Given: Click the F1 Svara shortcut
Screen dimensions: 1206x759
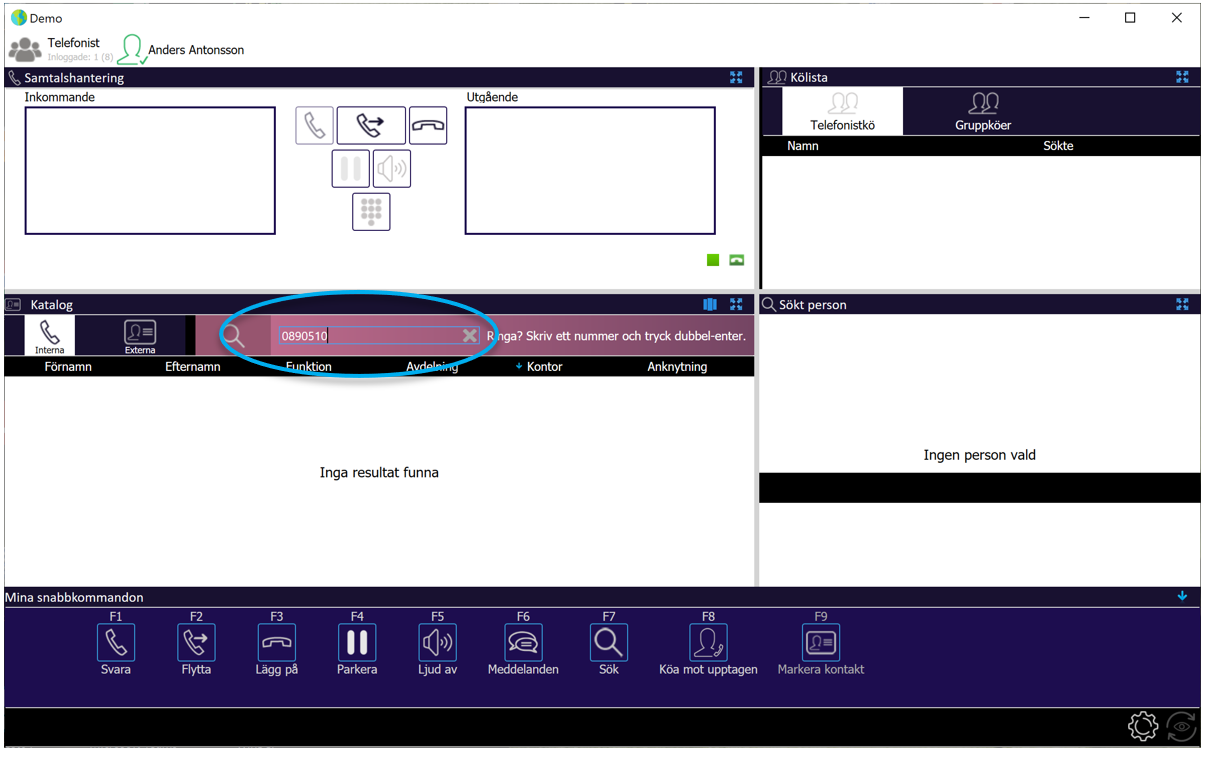Looking at the screenshot, I should coord(116,645).
